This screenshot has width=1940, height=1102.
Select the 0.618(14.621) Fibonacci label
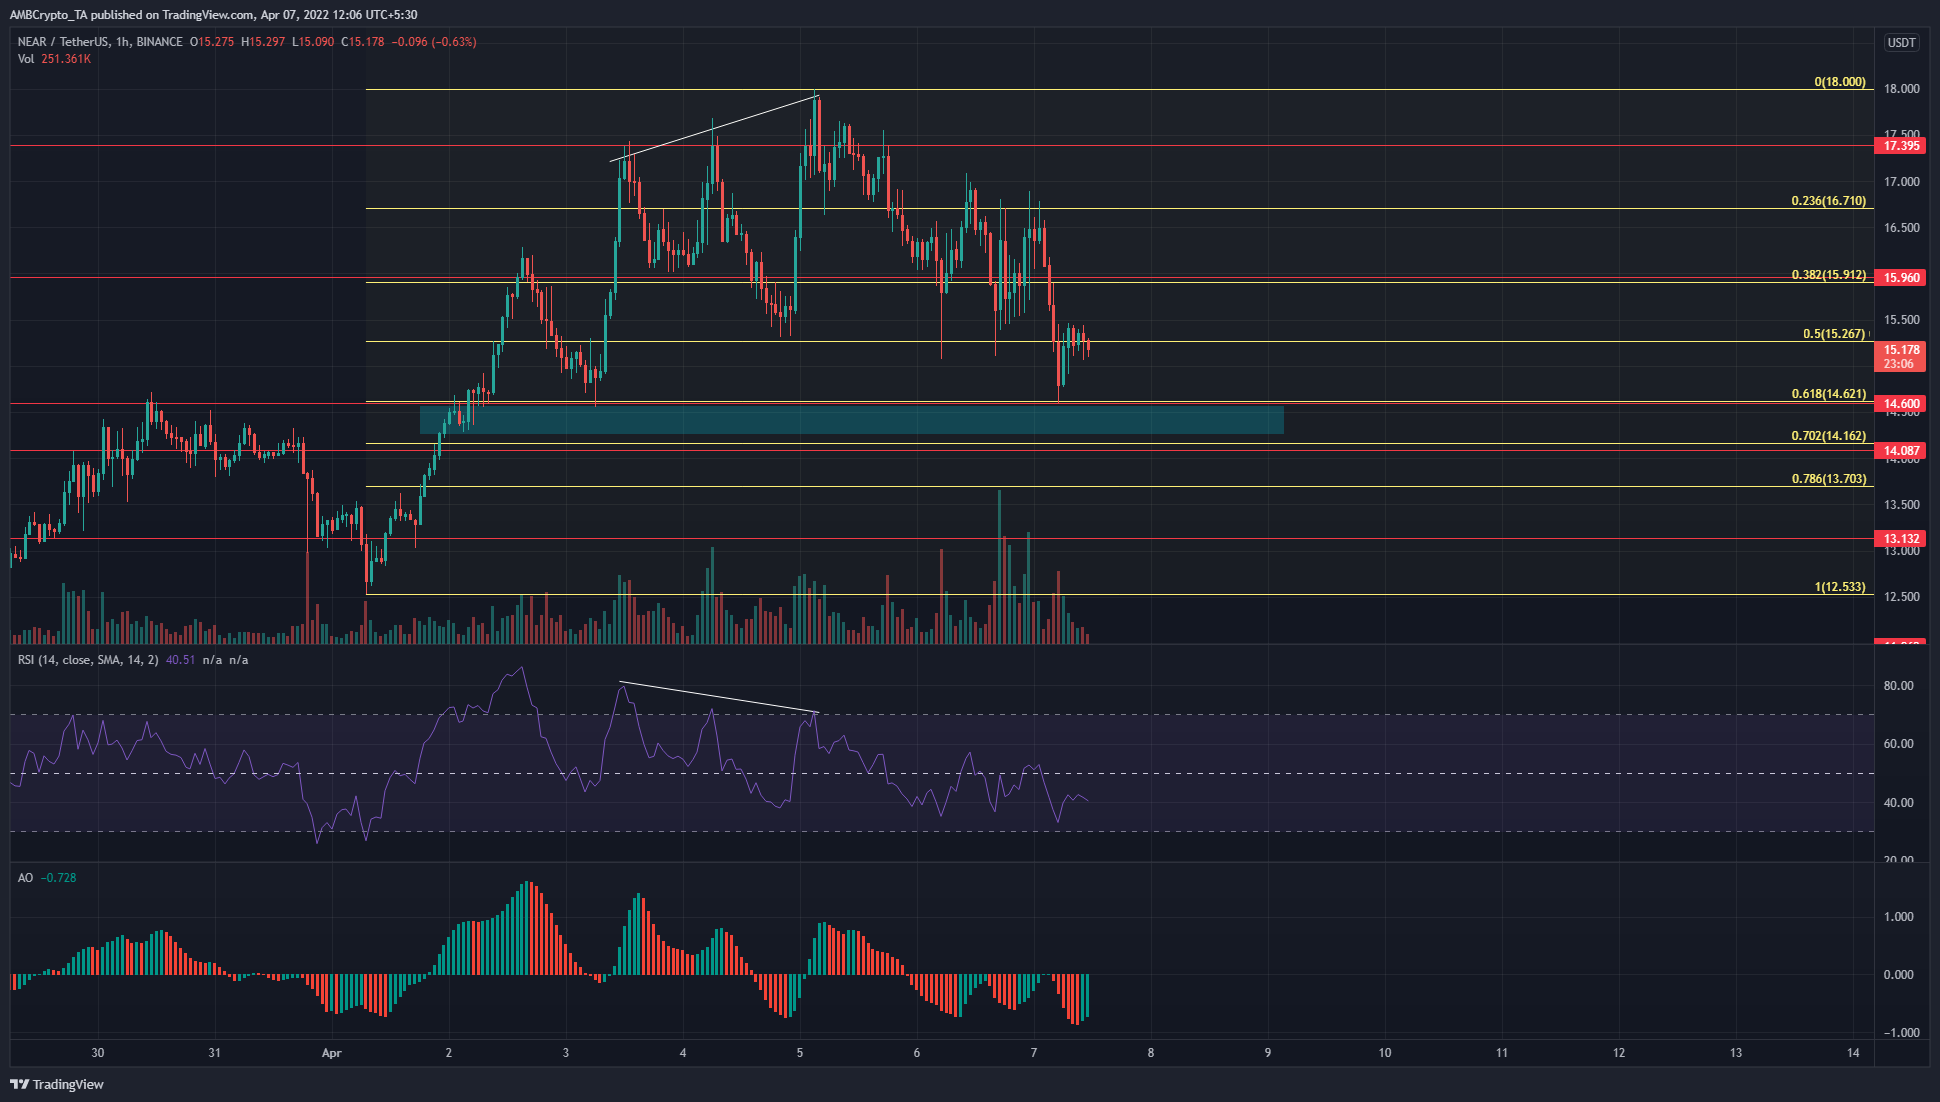coord(1828,394)
